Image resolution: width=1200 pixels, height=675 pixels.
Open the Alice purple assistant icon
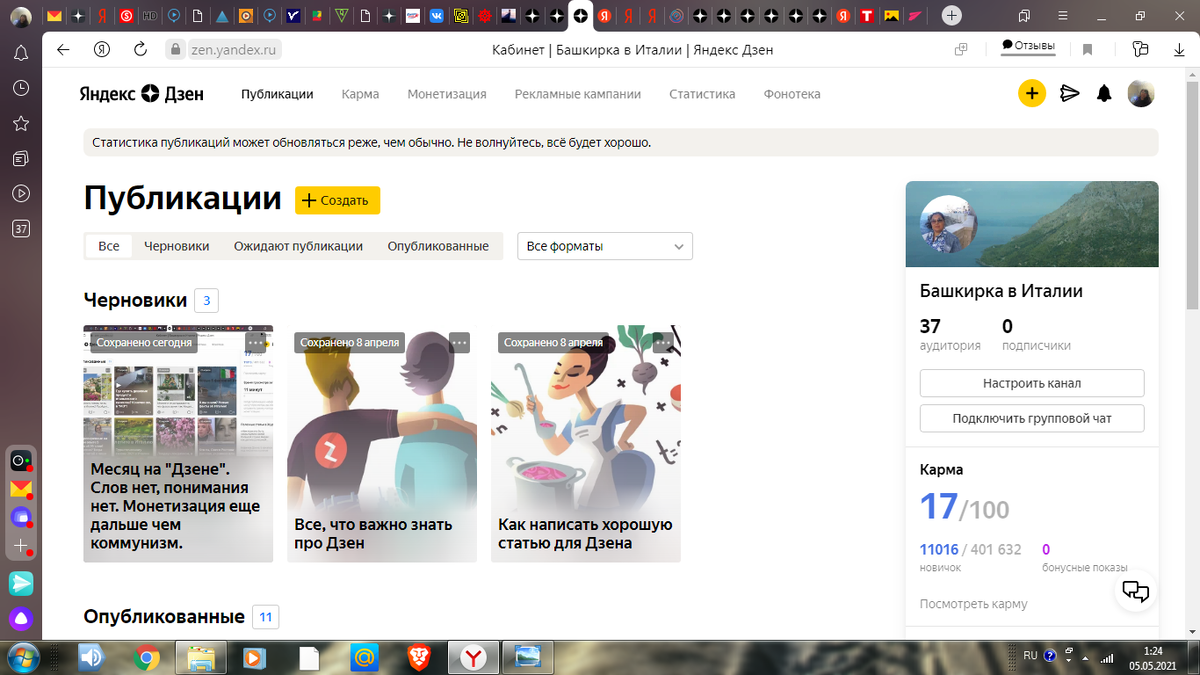point(21,618)
